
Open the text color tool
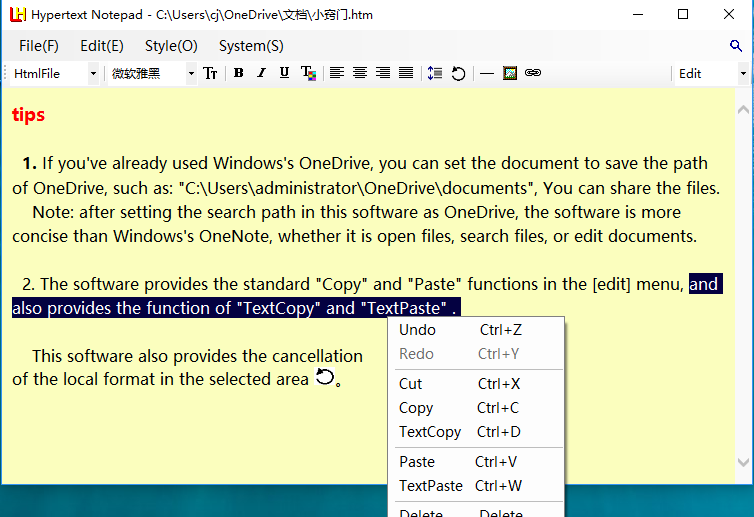click(308, 73)
